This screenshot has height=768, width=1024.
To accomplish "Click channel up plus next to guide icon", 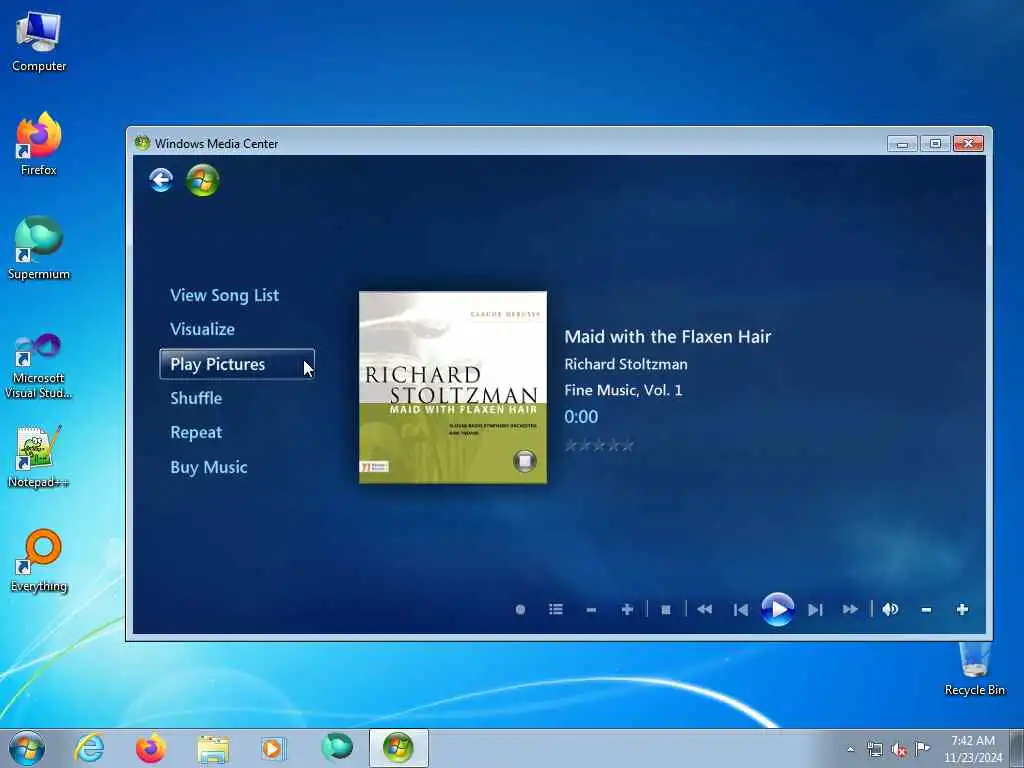I will pos(627,609).
